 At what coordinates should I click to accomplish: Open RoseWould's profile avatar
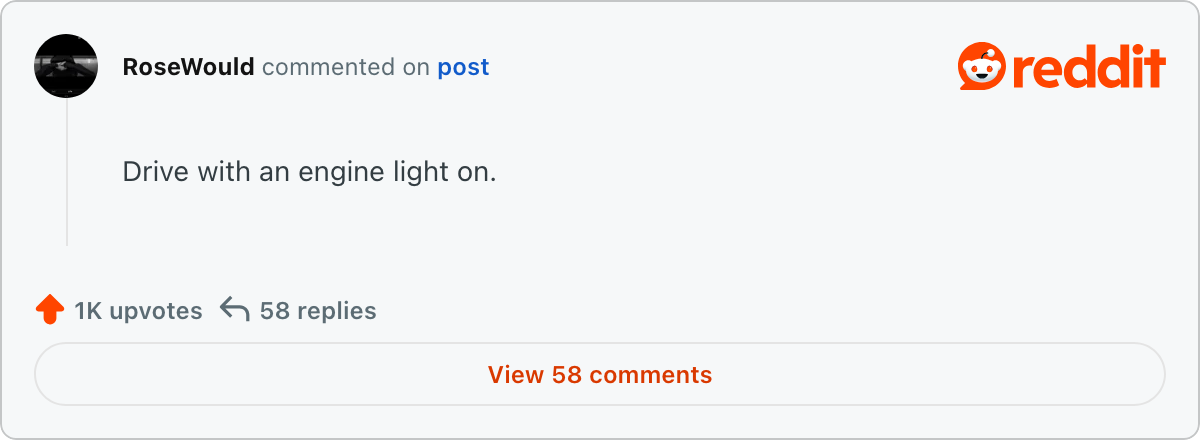pos(66,66)
